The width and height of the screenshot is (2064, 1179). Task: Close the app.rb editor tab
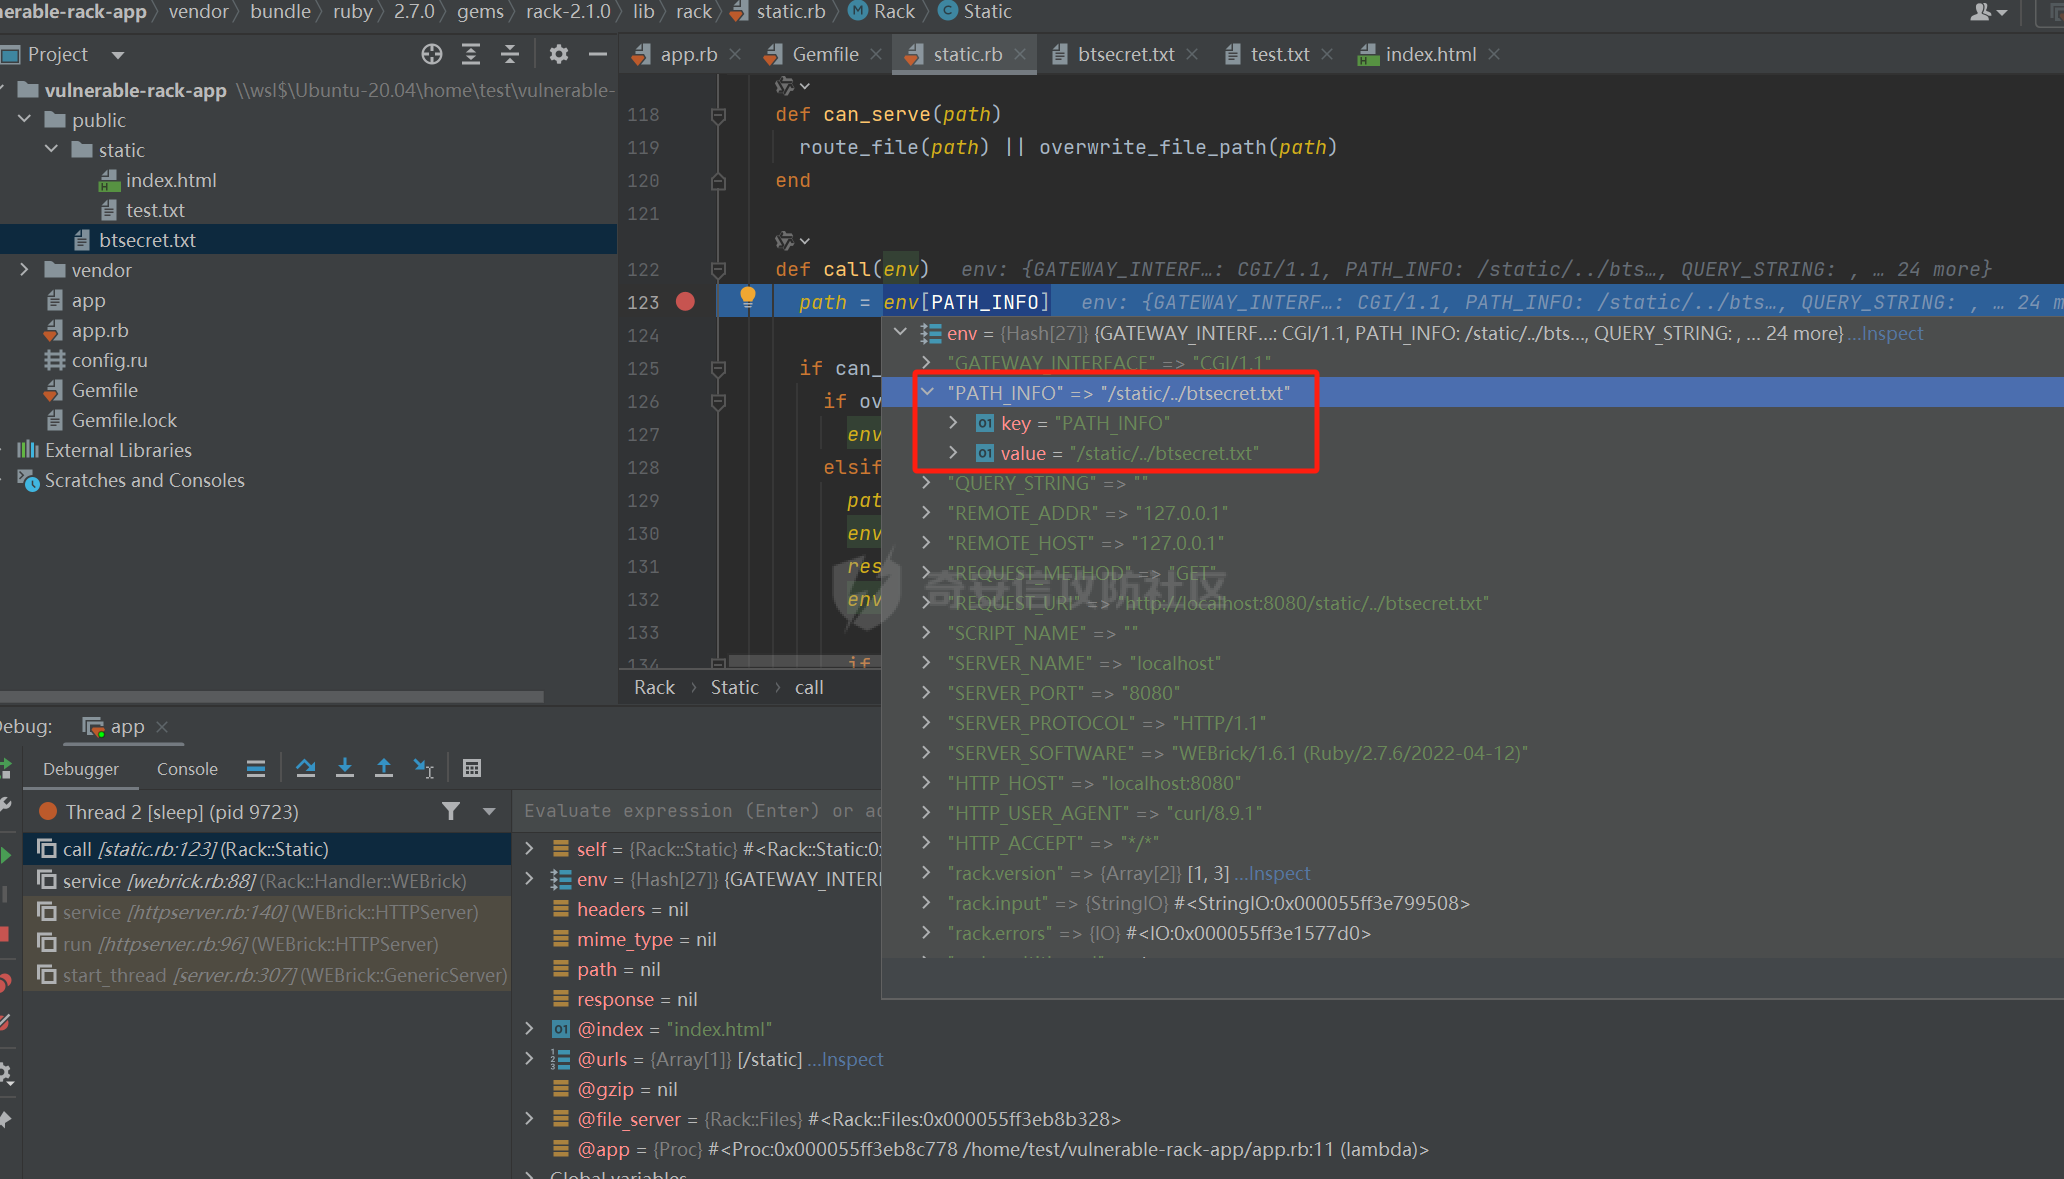735,54
